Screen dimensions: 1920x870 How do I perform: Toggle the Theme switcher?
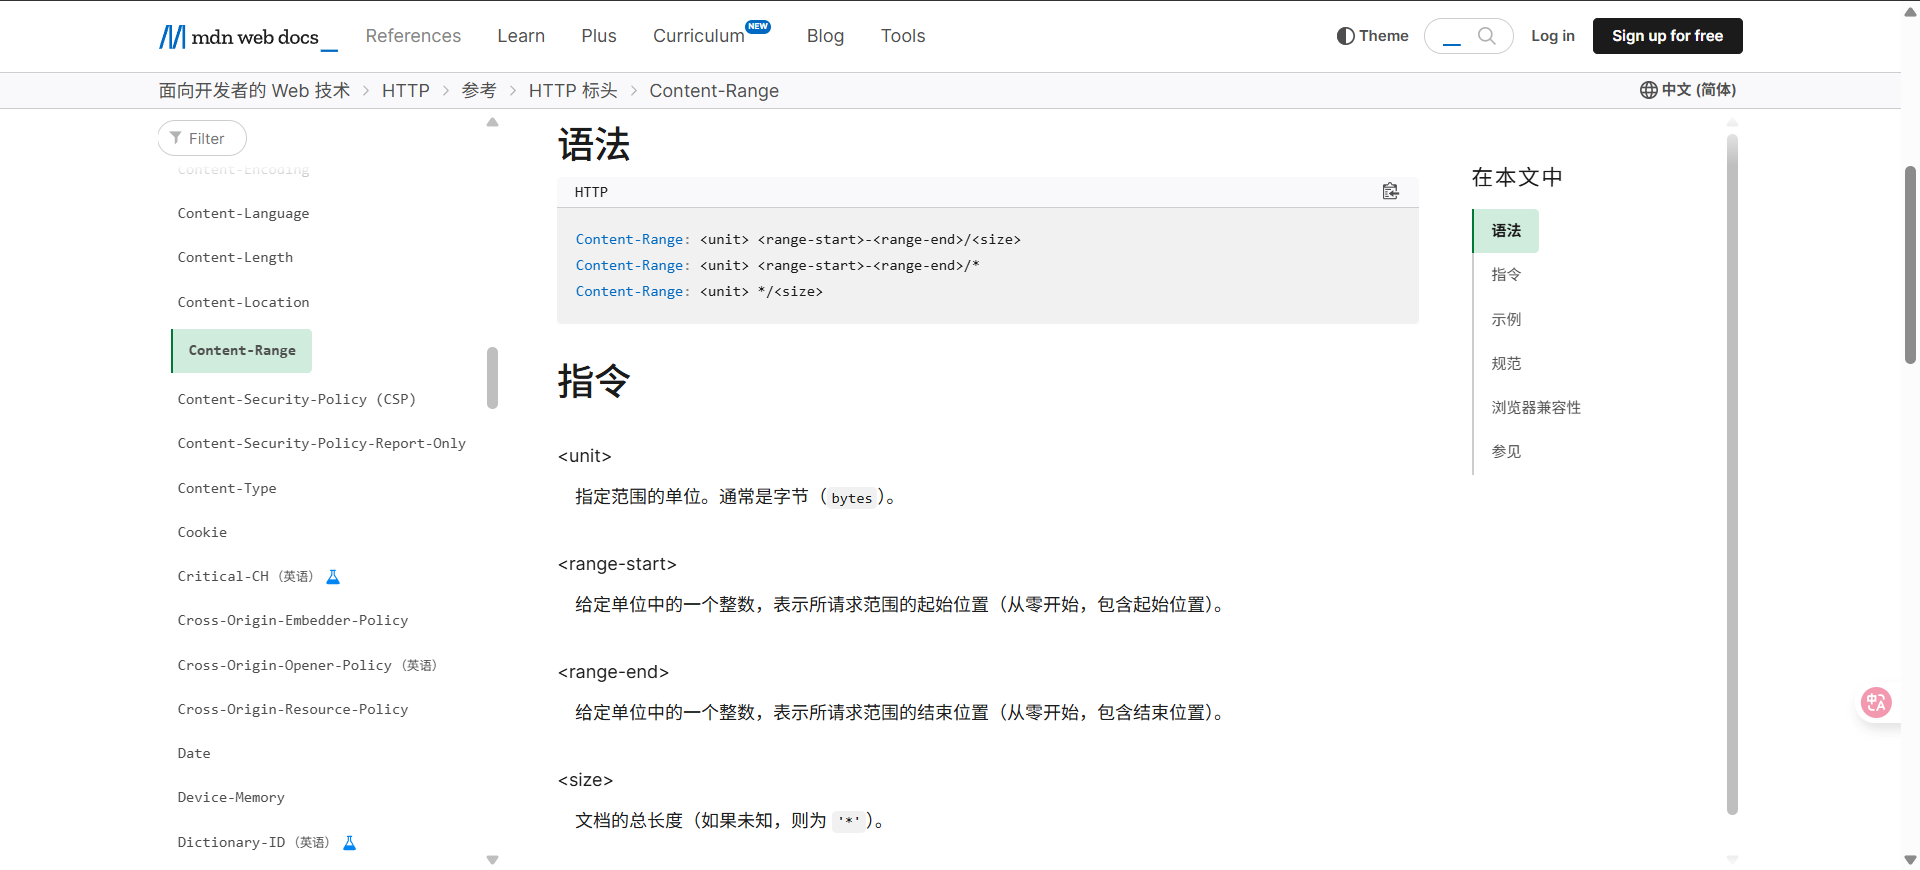1372,36
